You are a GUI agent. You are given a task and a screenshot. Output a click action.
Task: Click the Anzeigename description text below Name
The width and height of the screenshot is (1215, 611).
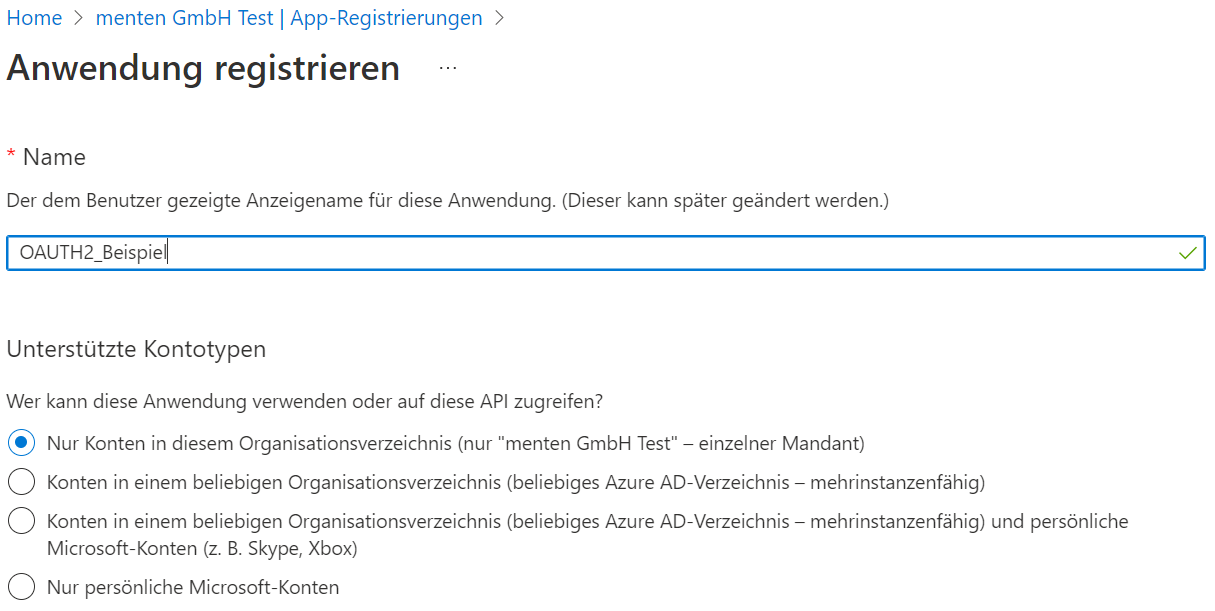pyautogui.click(x=447, y=201)
